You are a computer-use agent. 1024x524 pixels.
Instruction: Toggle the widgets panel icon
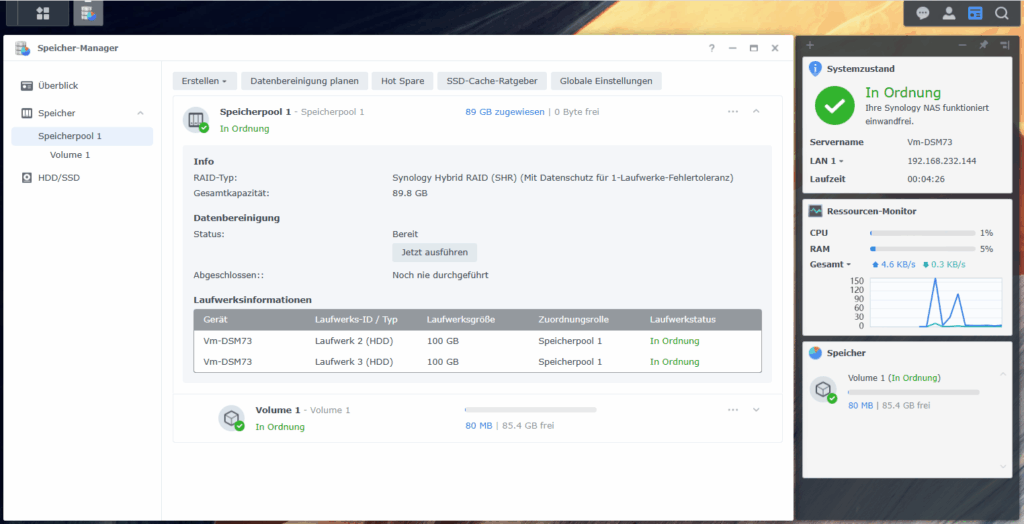click(975, 13)
